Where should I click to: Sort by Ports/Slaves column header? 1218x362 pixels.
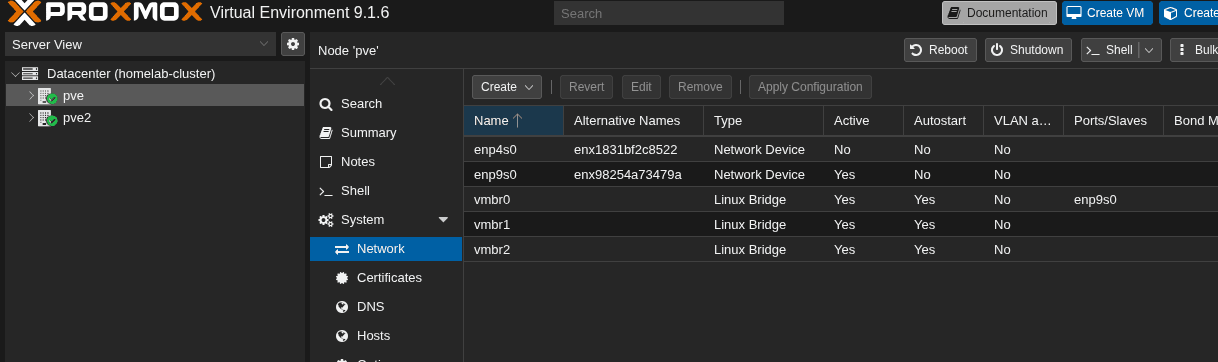(x=1113, y=120)
